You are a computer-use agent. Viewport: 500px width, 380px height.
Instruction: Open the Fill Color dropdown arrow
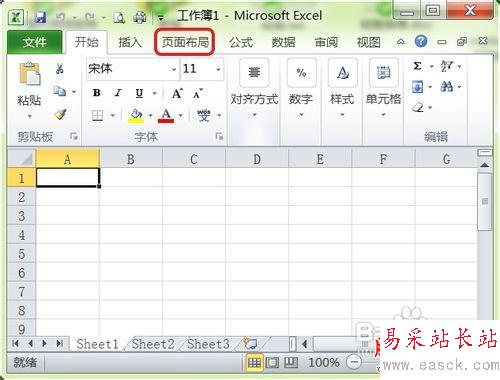[x=150, y=116]
